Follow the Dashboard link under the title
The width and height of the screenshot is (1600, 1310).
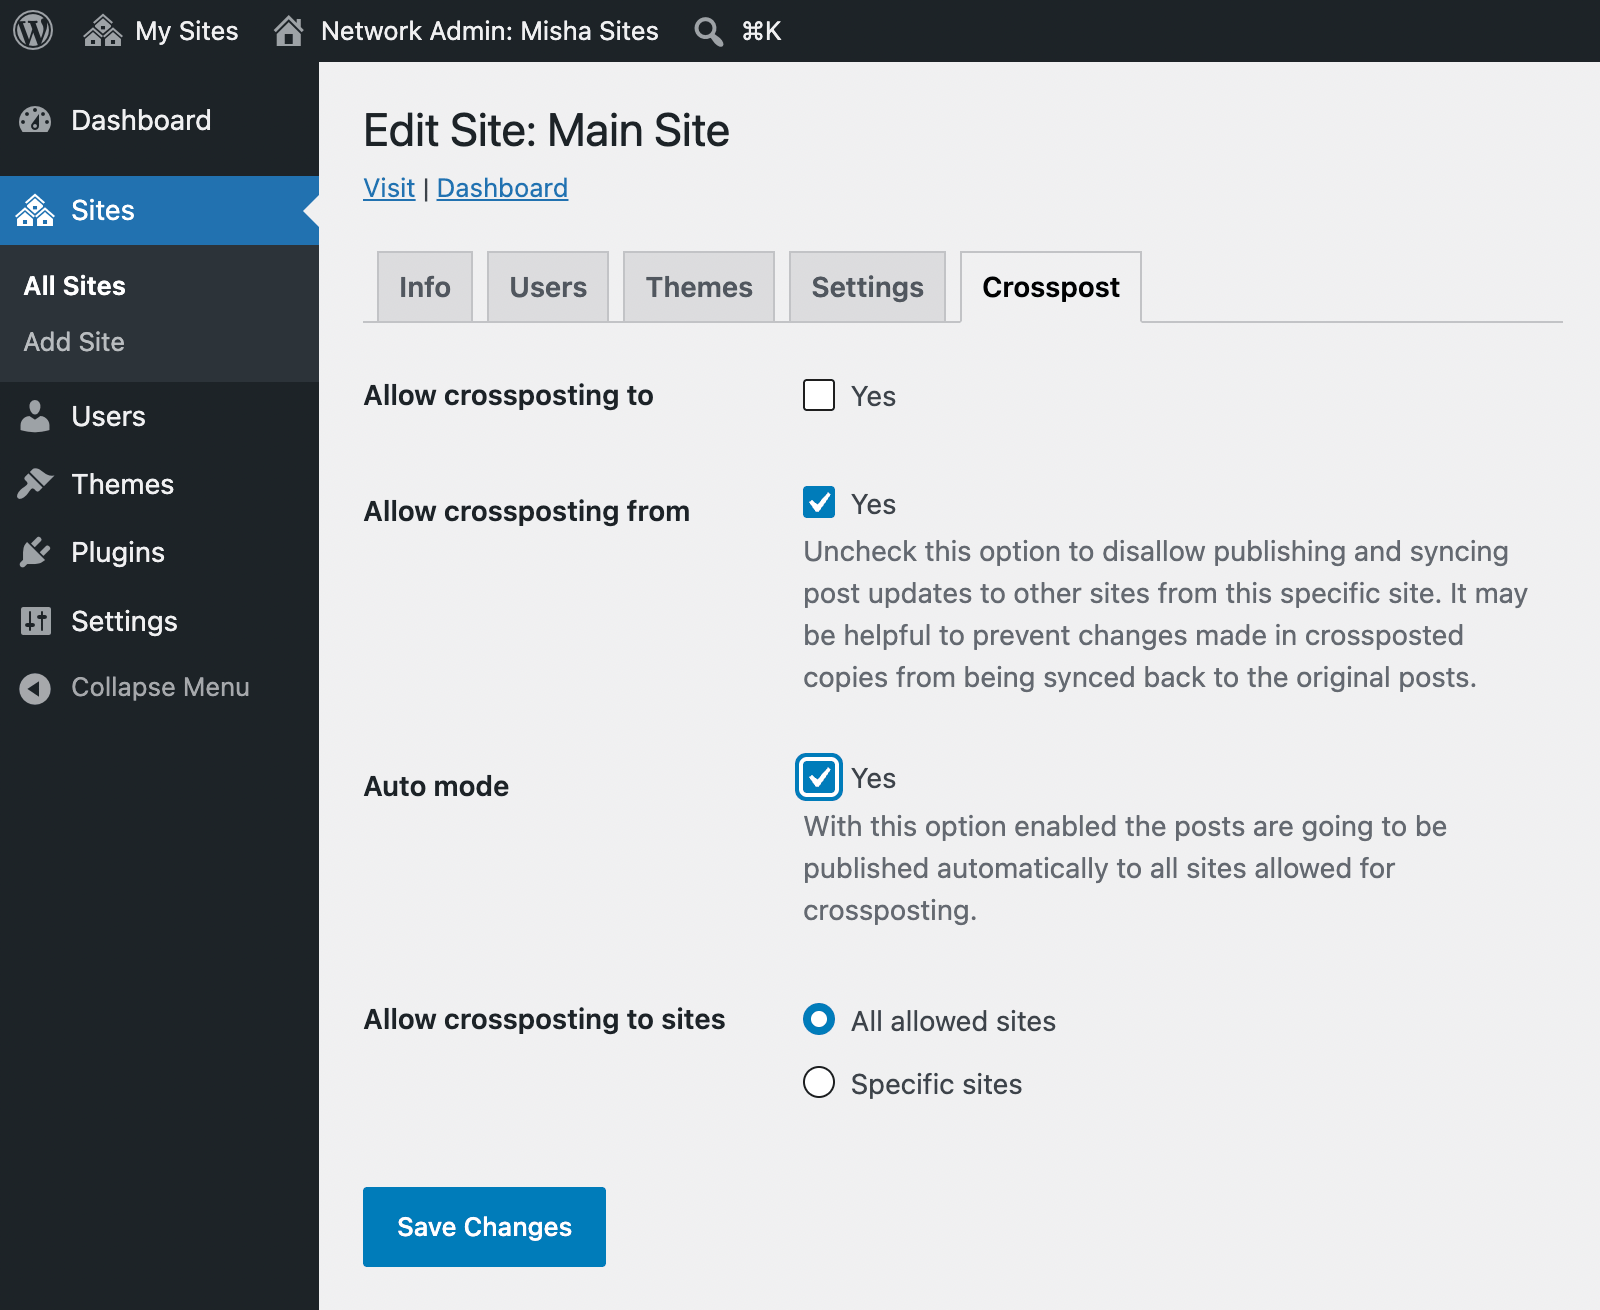coord(502,188)
